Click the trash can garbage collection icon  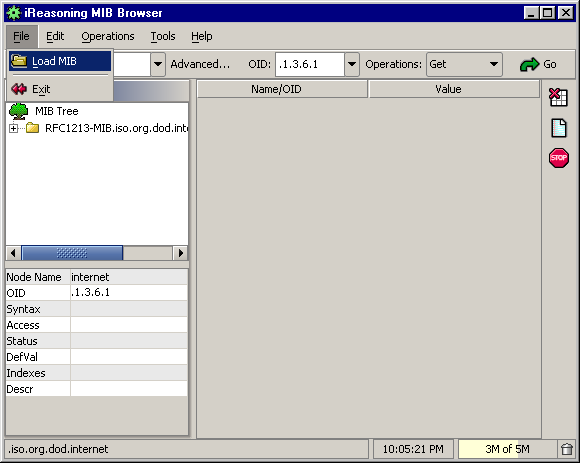point(567,449)
